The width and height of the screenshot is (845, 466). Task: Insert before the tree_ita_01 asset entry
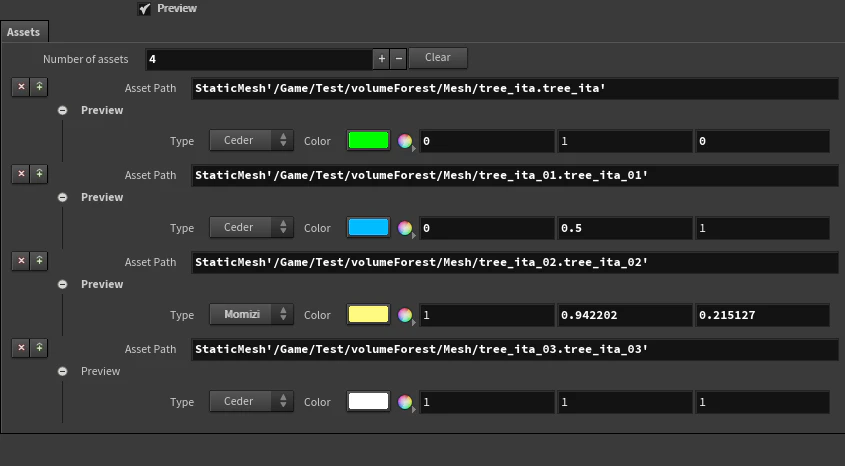pyautogui.click(x=39, y=174)
